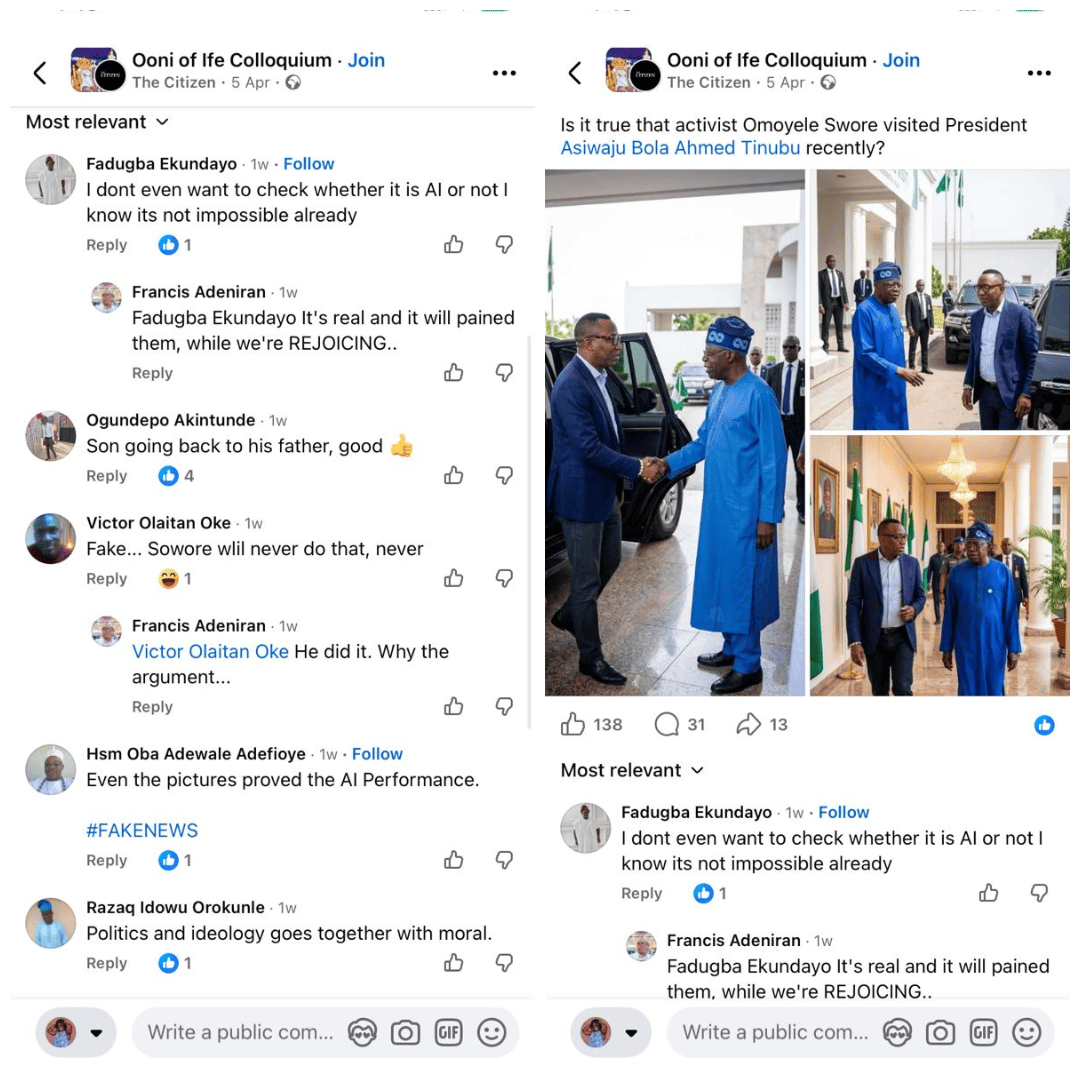The height and width of the screenshot is (1080, 1080).
Task: Open GIF picker in right comment bar
Action: [983, 1032]
